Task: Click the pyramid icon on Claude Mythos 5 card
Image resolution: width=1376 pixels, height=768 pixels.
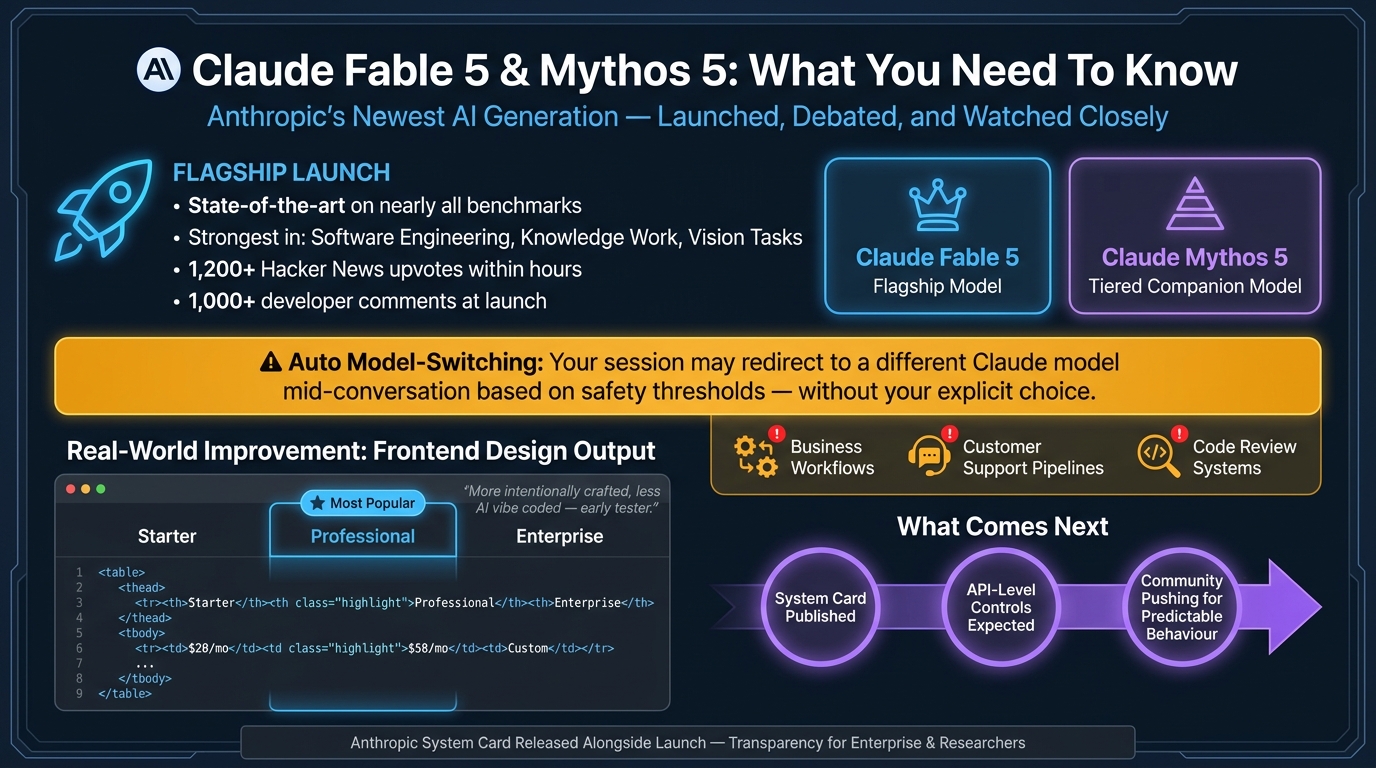Action: 1195,204
